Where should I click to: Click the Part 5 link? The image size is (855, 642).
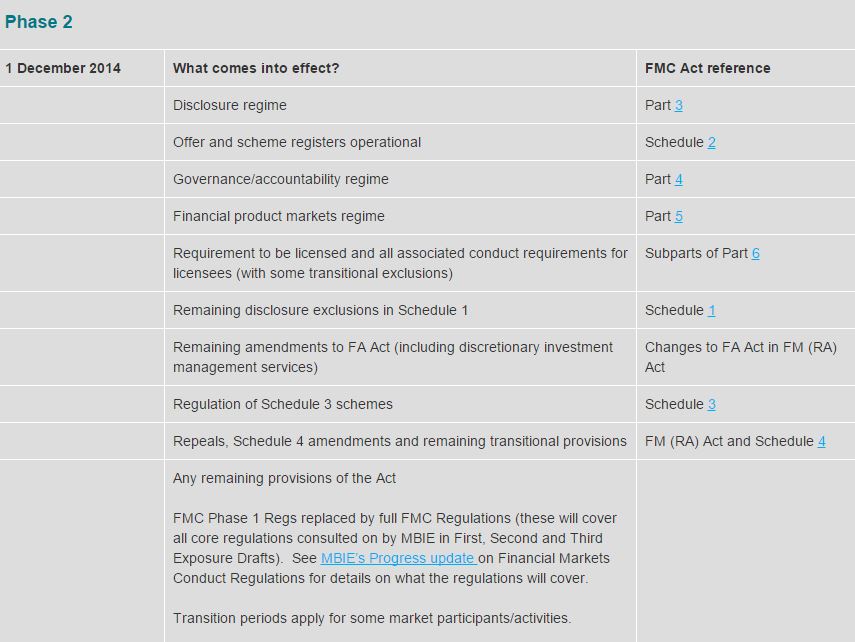(x=679, y=217)
